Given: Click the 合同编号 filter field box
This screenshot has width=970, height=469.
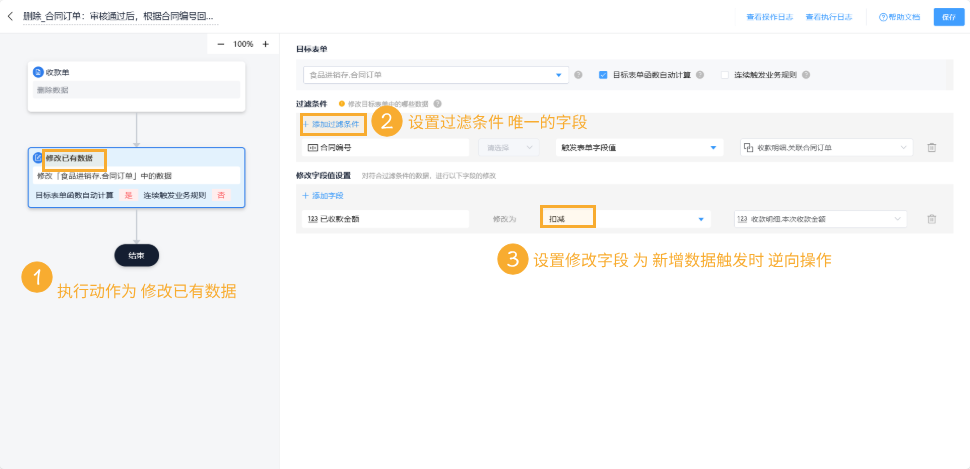Looking at the screenshot, I should coord(385,147).
